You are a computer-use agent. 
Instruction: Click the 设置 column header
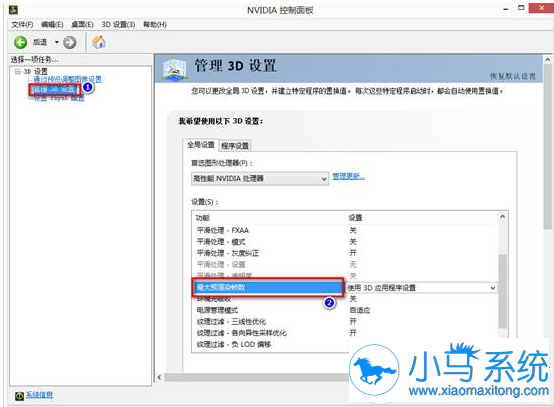(355, 218)
